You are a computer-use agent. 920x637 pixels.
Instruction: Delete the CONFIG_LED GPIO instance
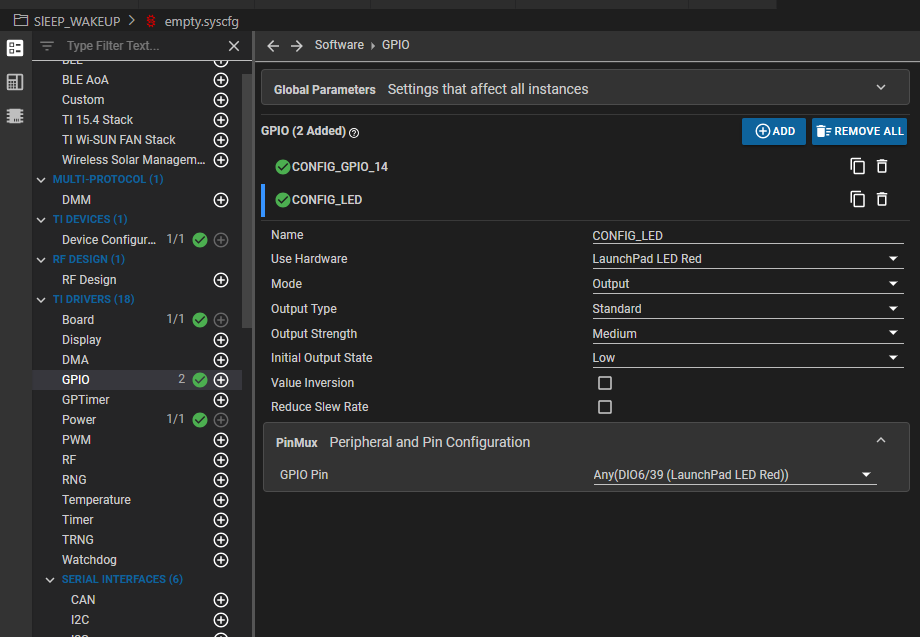click(882, 199)
